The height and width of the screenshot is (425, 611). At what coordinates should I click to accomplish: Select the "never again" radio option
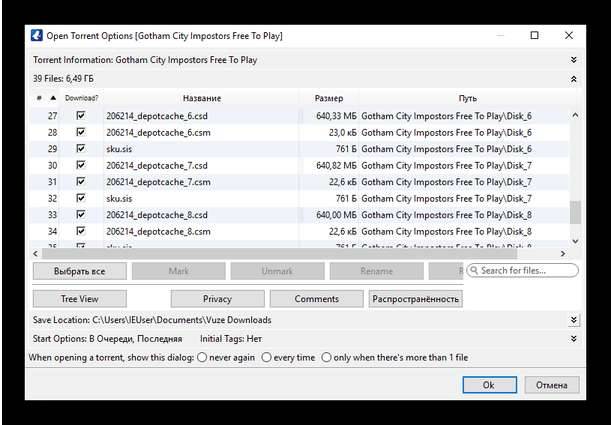[x=203, y=357]
